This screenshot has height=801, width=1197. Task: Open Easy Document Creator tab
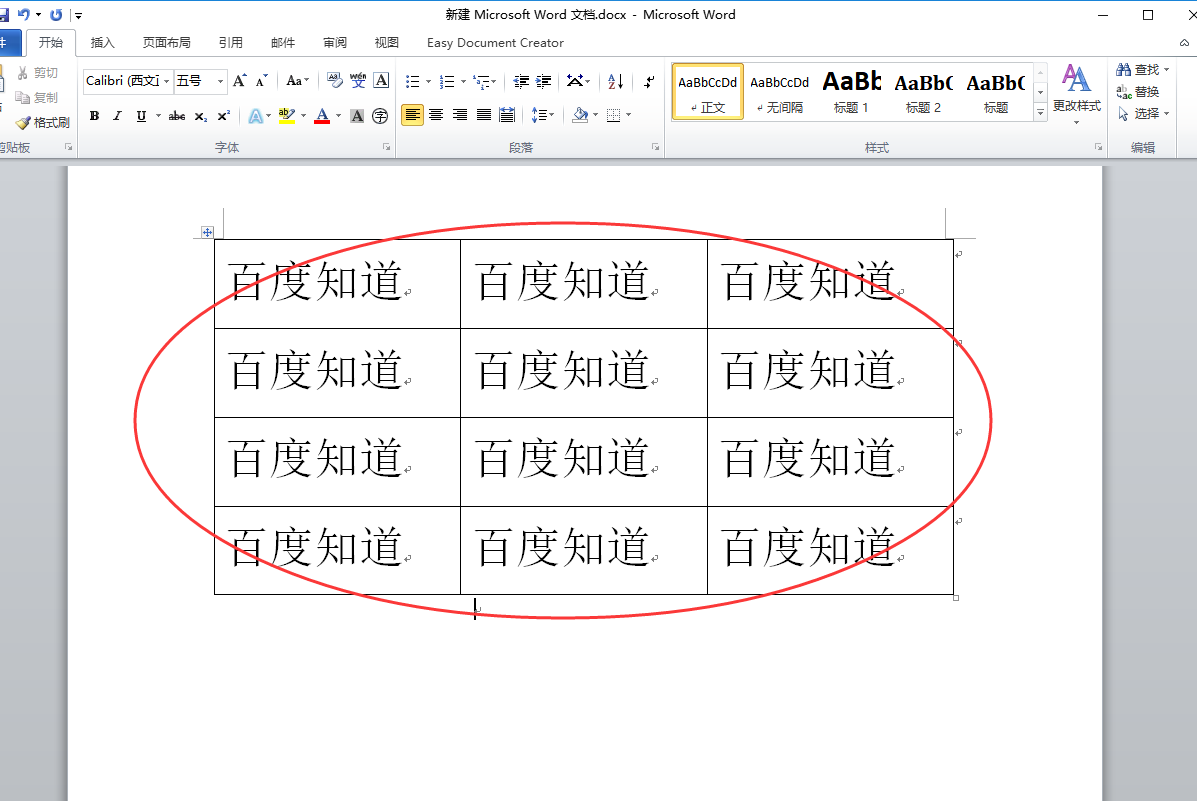click(x=495, y=43)
